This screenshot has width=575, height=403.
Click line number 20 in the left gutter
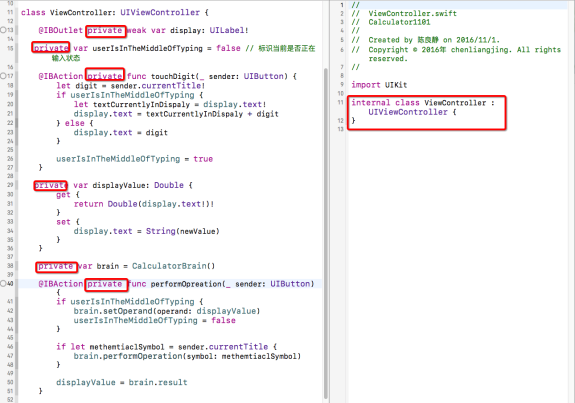(10, 104)
